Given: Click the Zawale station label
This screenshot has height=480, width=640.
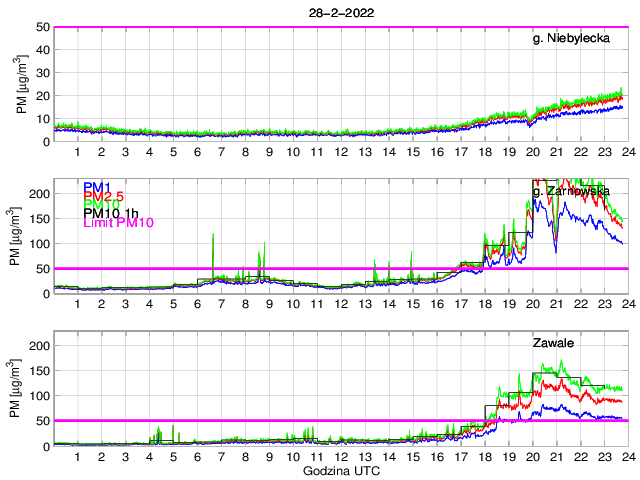Looking at the screenshot, I should [x=553, y=343].
